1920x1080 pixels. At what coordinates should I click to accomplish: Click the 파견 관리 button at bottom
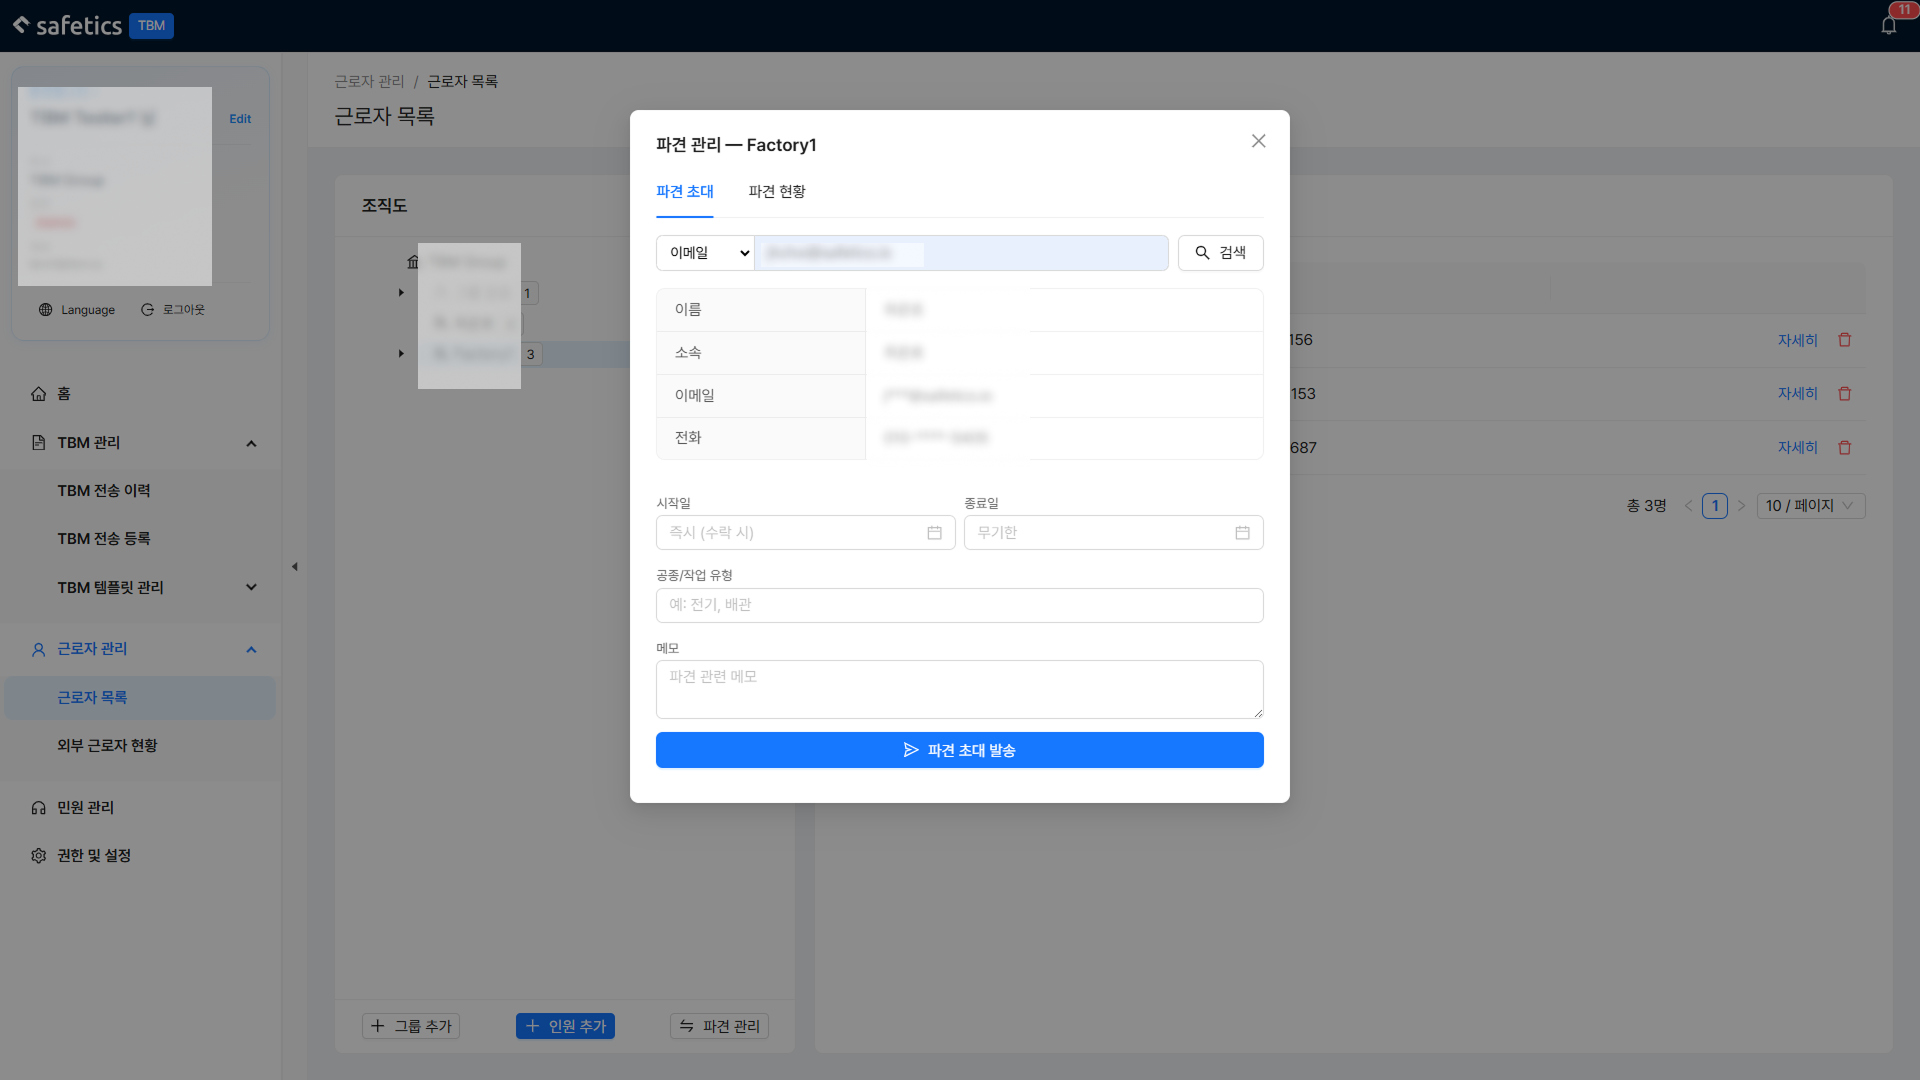point(719,1026)
